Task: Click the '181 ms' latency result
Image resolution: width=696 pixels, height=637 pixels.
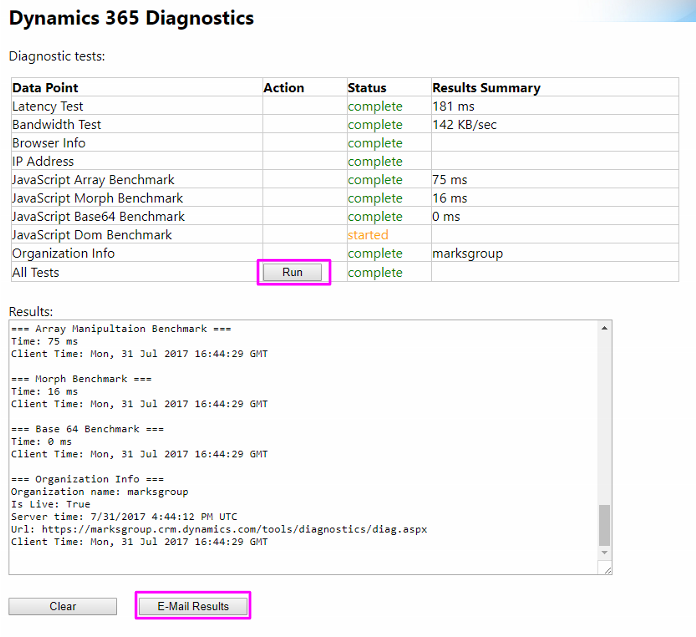Action: click(454, 107)
